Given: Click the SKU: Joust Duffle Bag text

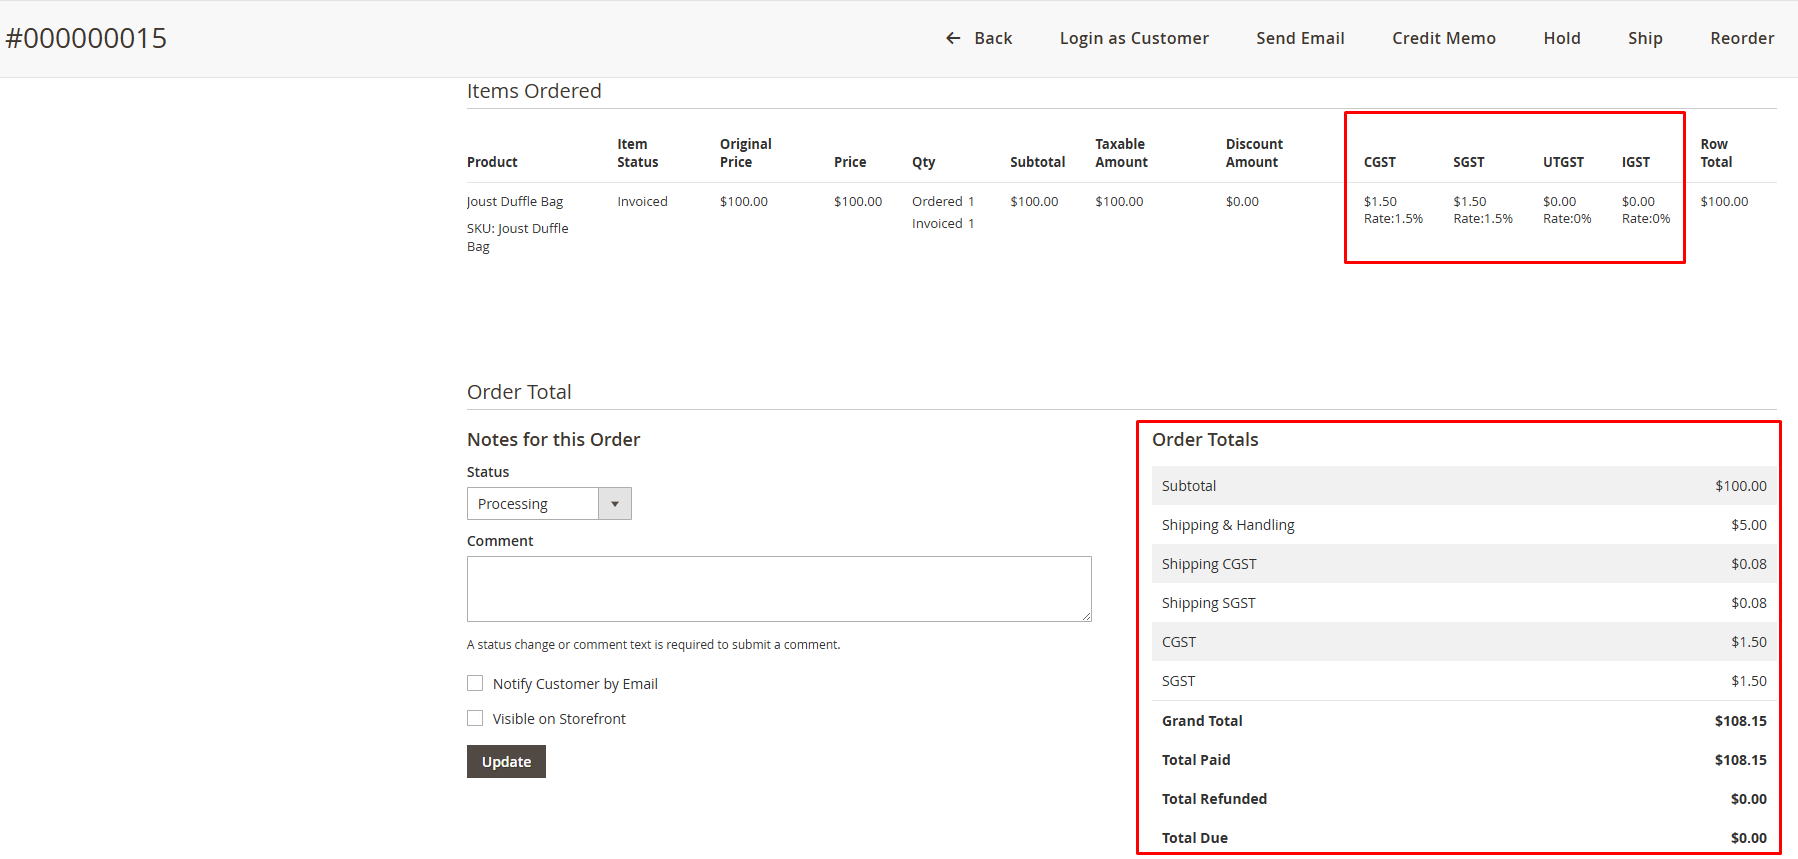Looking at the screenshot, I should coord(517,237).
